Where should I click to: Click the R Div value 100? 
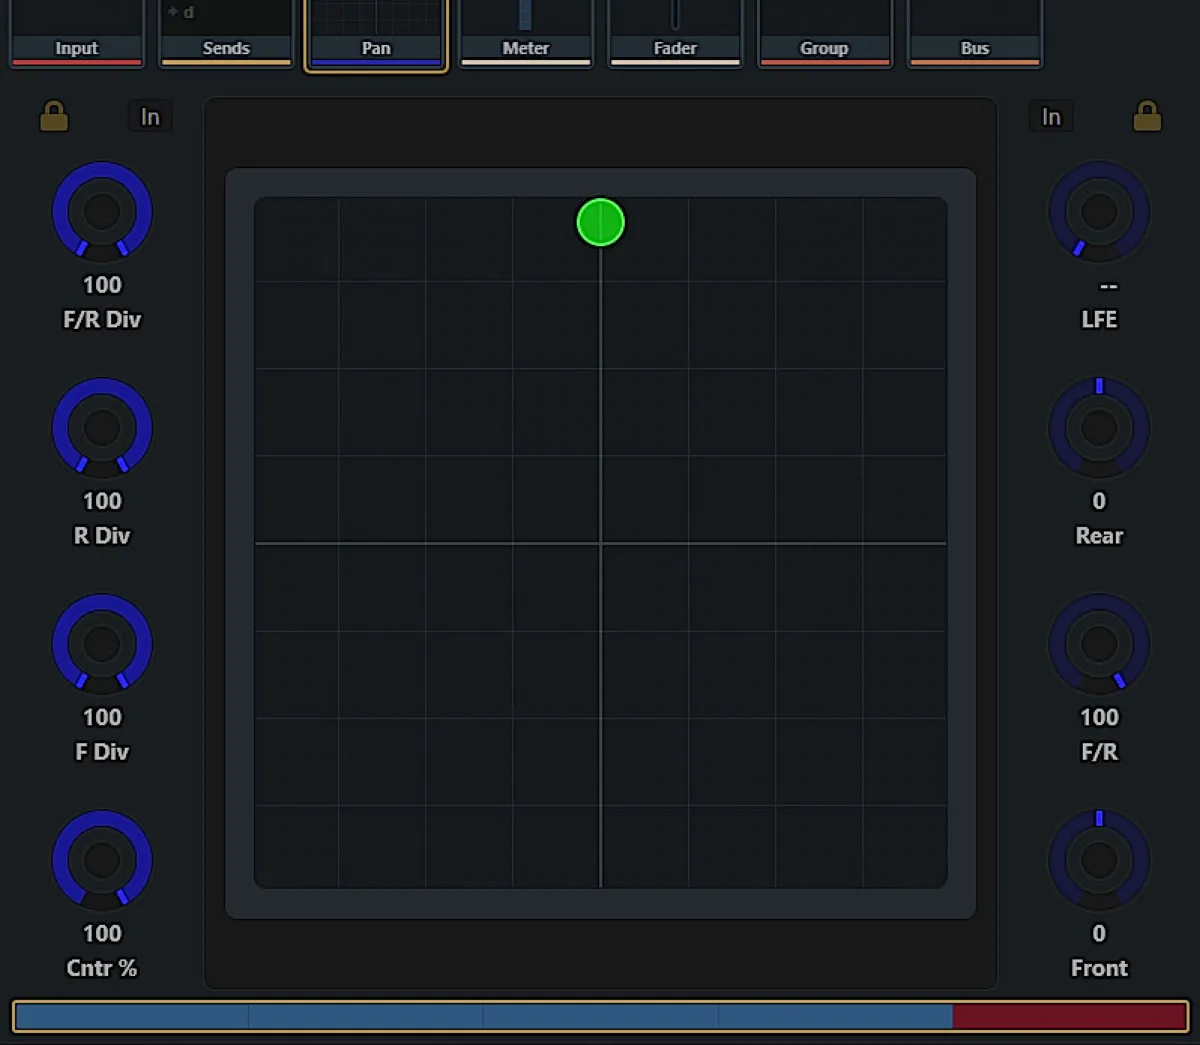pos(102,501)
